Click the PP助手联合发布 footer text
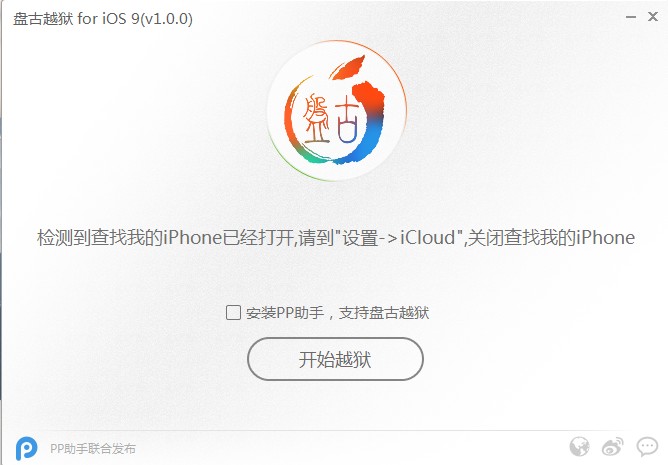 click(93, 449)
